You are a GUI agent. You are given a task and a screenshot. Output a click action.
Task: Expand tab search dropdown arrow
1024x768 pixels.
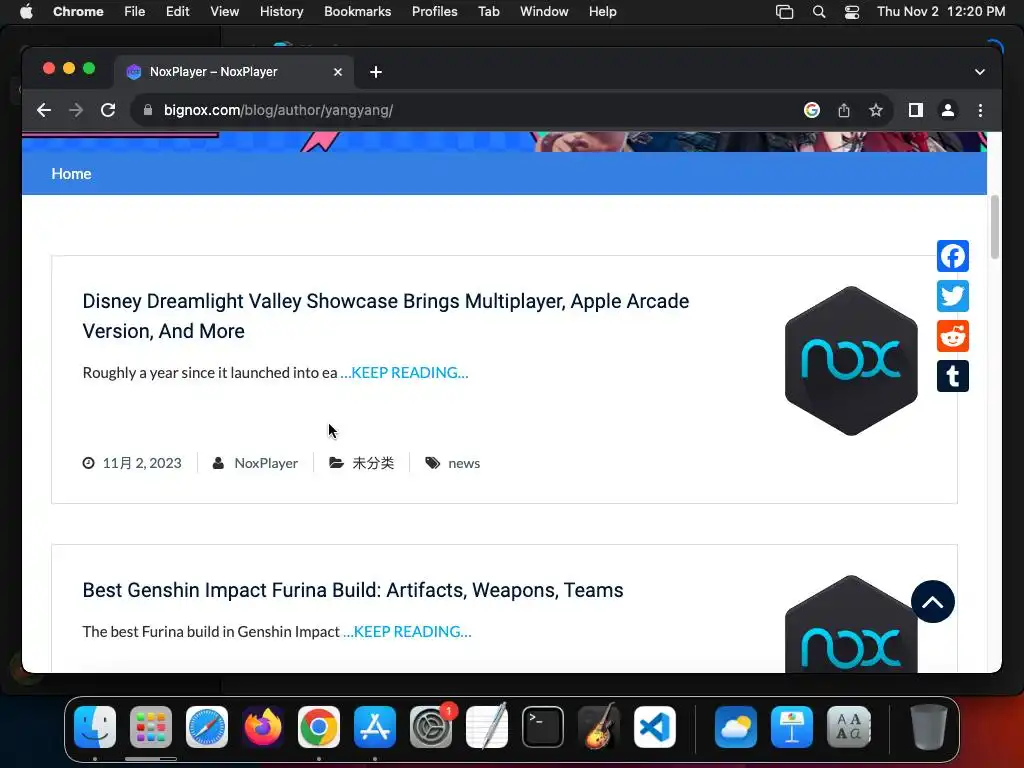(x=980, y=72)
